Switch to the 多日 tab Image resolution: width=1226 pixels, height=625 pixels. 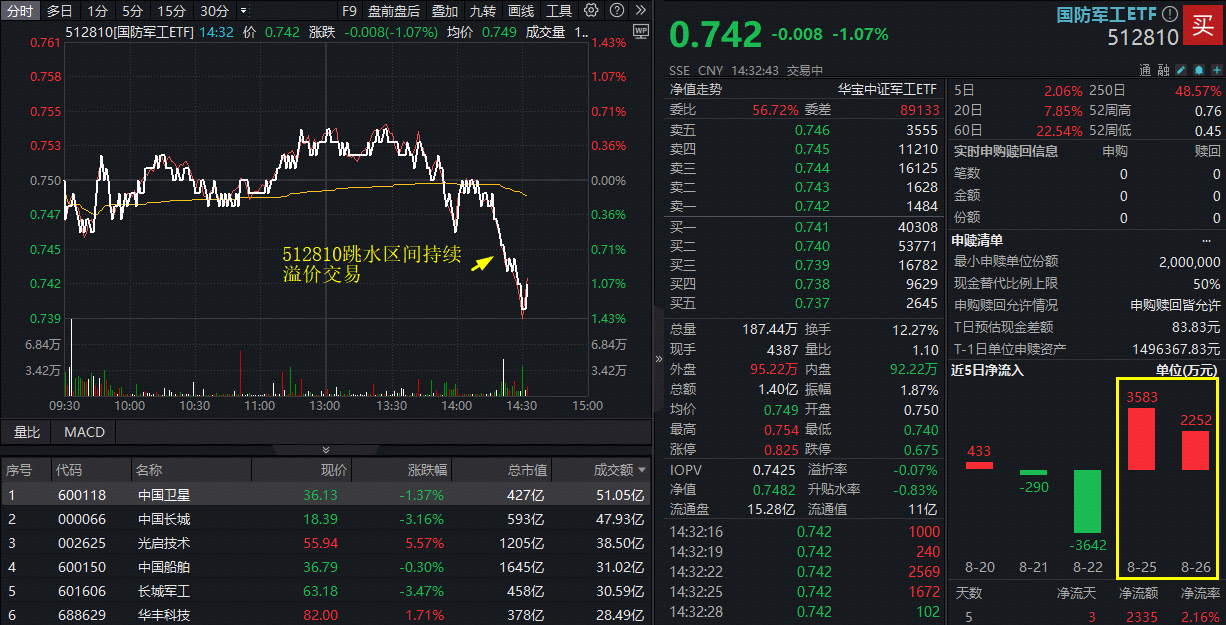coord(59,10)
